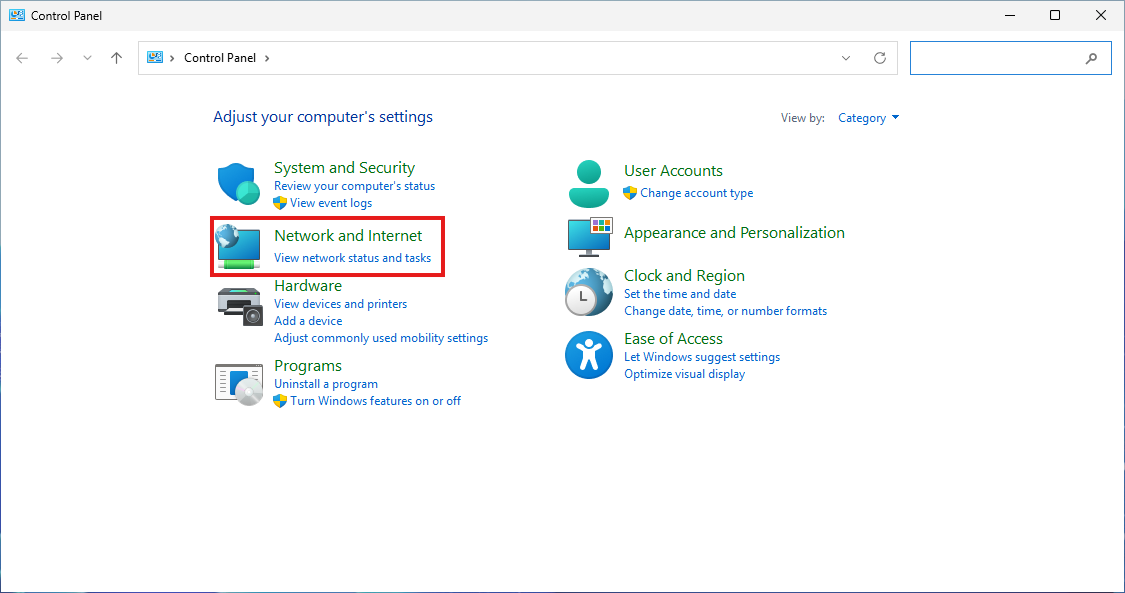Go up one level with the up arrow
This screenshot has width=1125, height=593.
(116, 58)
